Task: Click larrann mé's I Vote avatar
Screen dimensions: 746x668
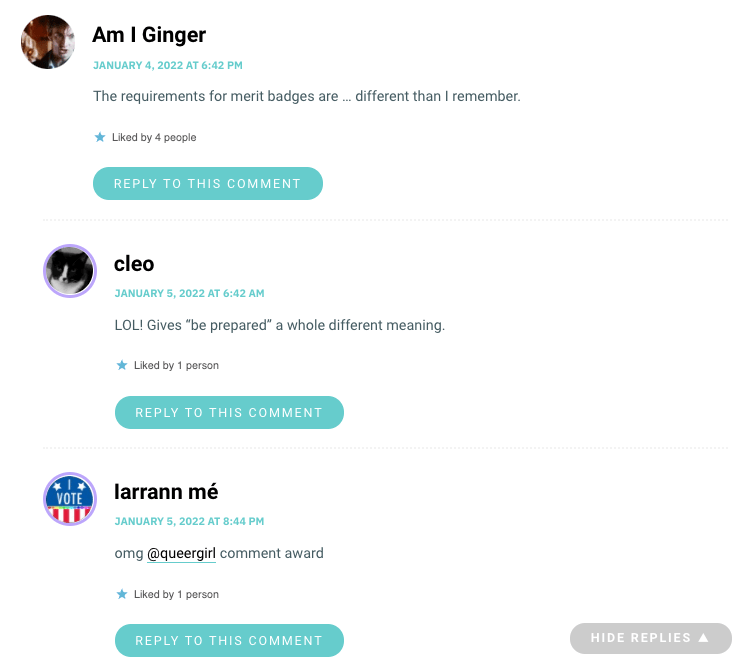Action: [70, 499]
